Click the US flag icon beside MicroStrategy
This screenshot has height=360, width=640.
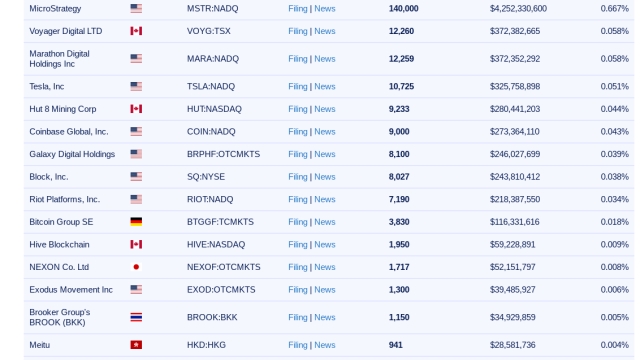pos(136,8)
